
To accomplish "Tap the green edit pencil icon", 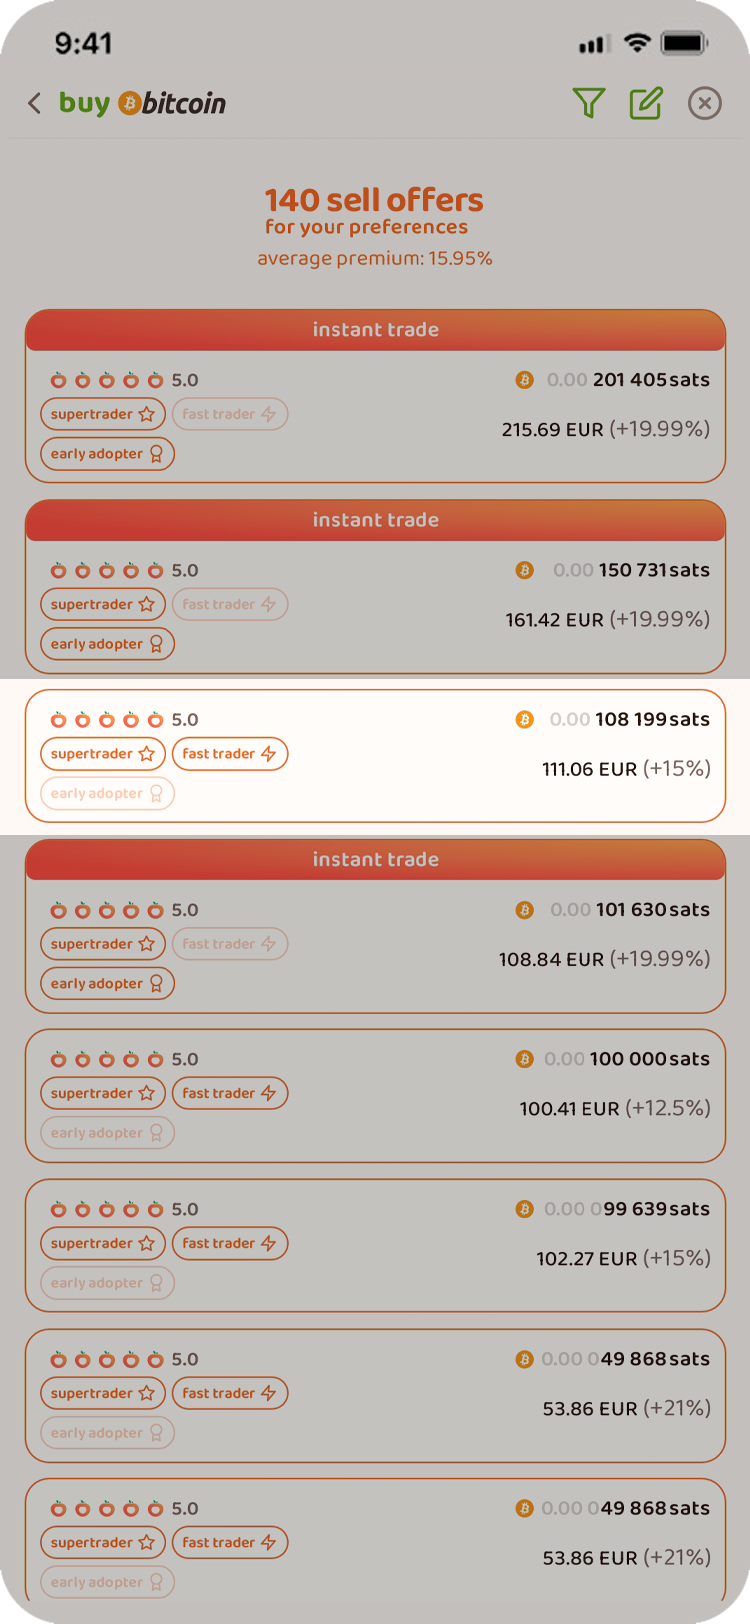I will 646,103.
